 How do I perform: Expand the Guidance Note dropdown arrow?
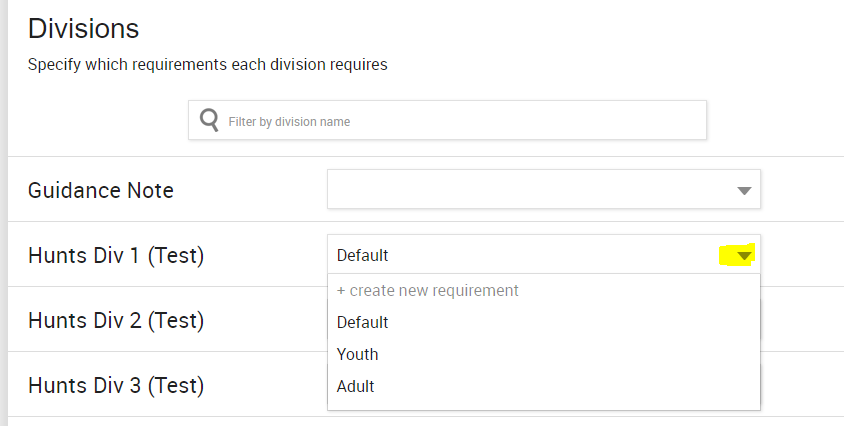point(743,190)
